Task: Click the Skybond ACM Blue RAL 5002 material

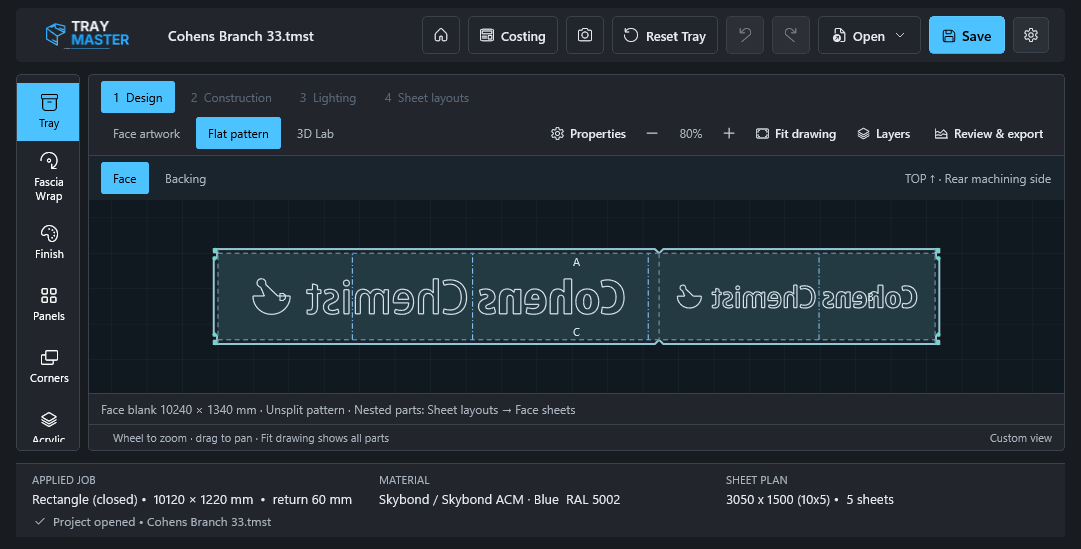Action: tap(499, 499)
